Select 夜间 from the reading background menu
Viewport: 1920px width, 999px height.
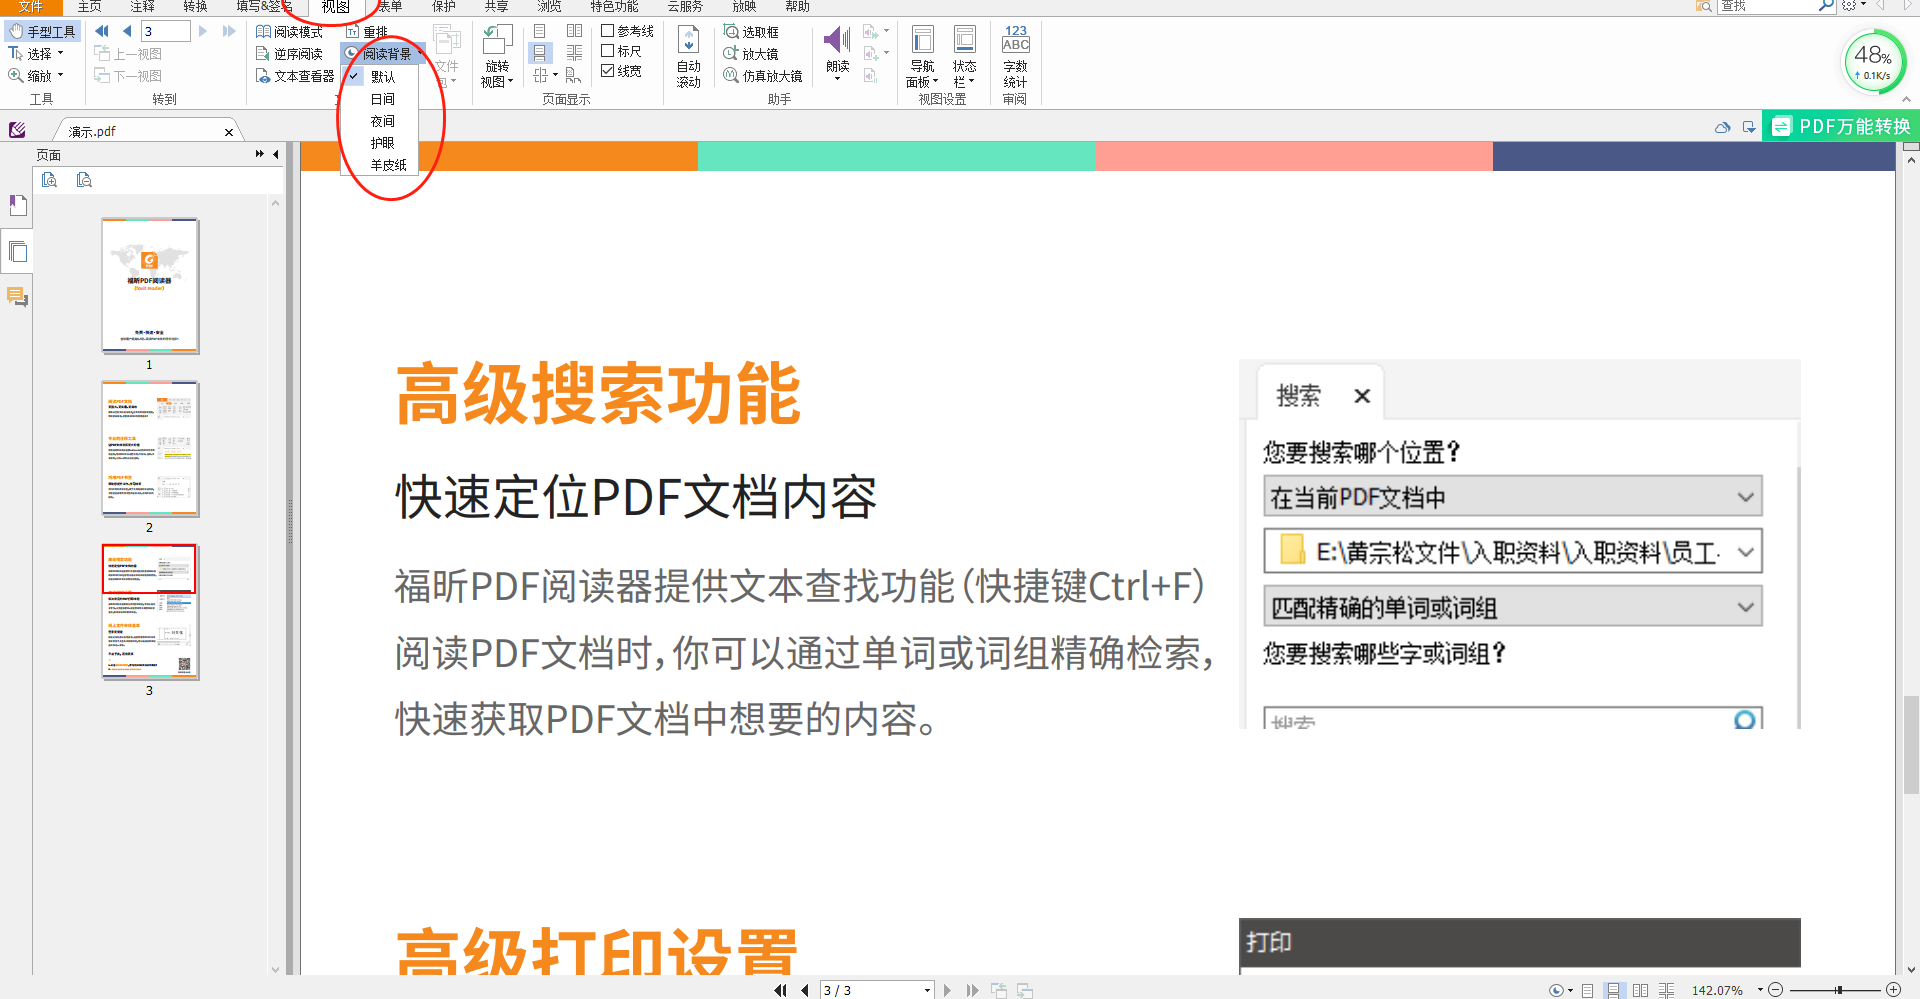coord(383,120)
